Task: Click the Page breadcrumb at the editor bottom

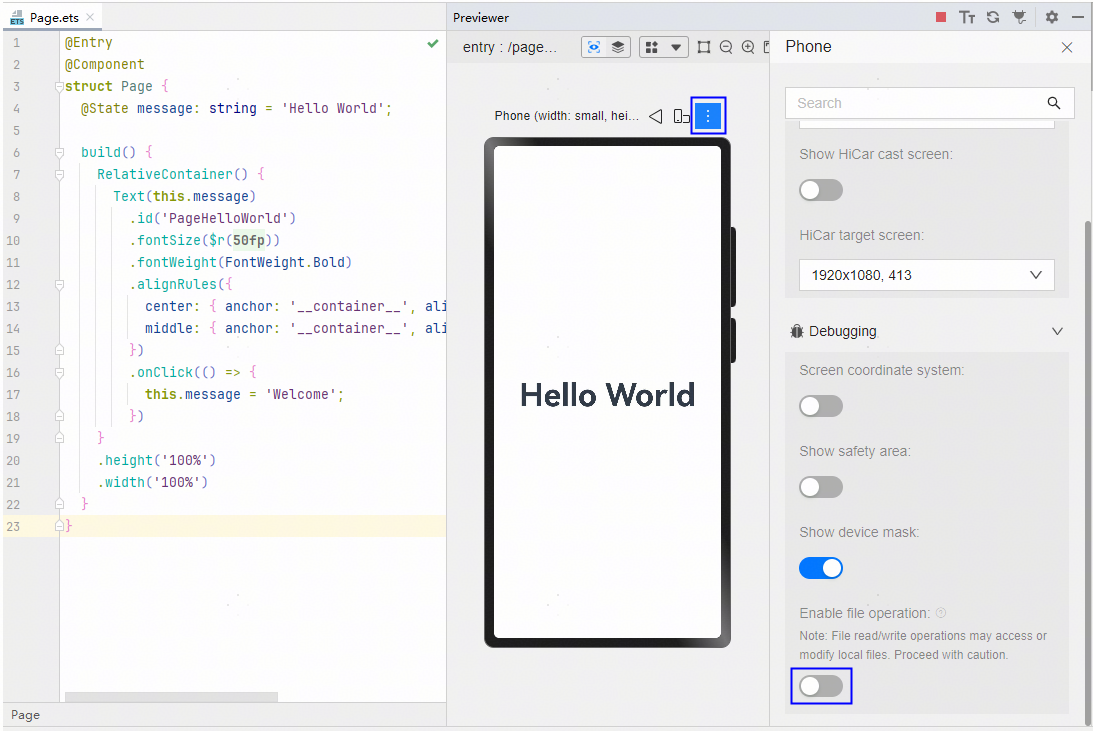Action: point(25,715)
